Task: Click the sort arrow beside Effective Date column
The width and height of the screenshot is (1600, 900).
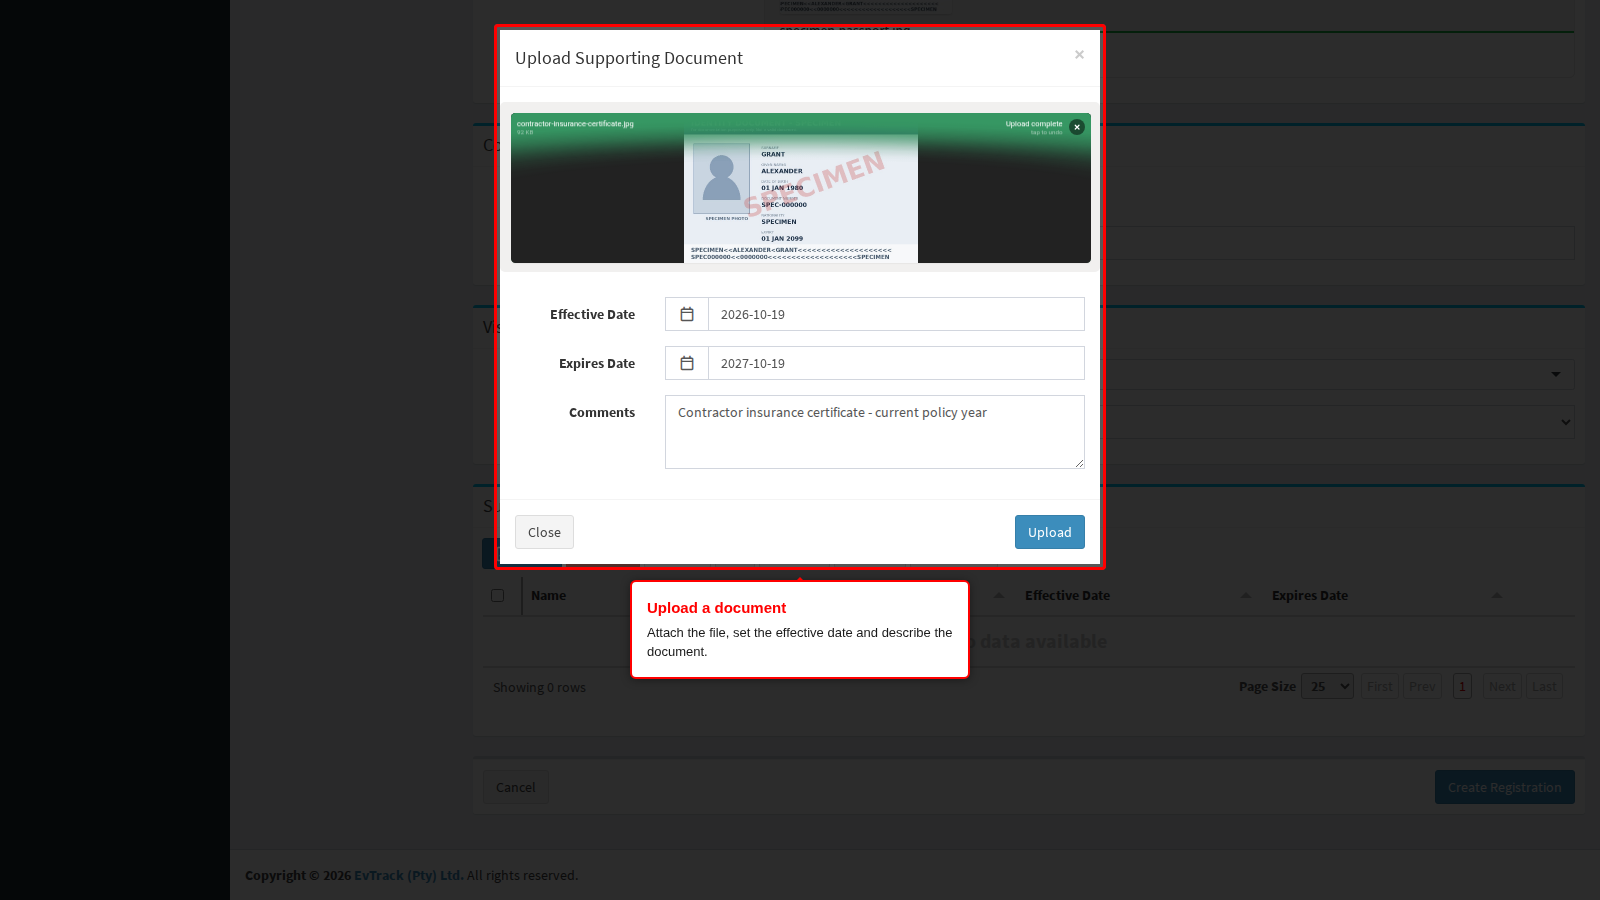Action: pyautogui.click(x=1246, y=595)
